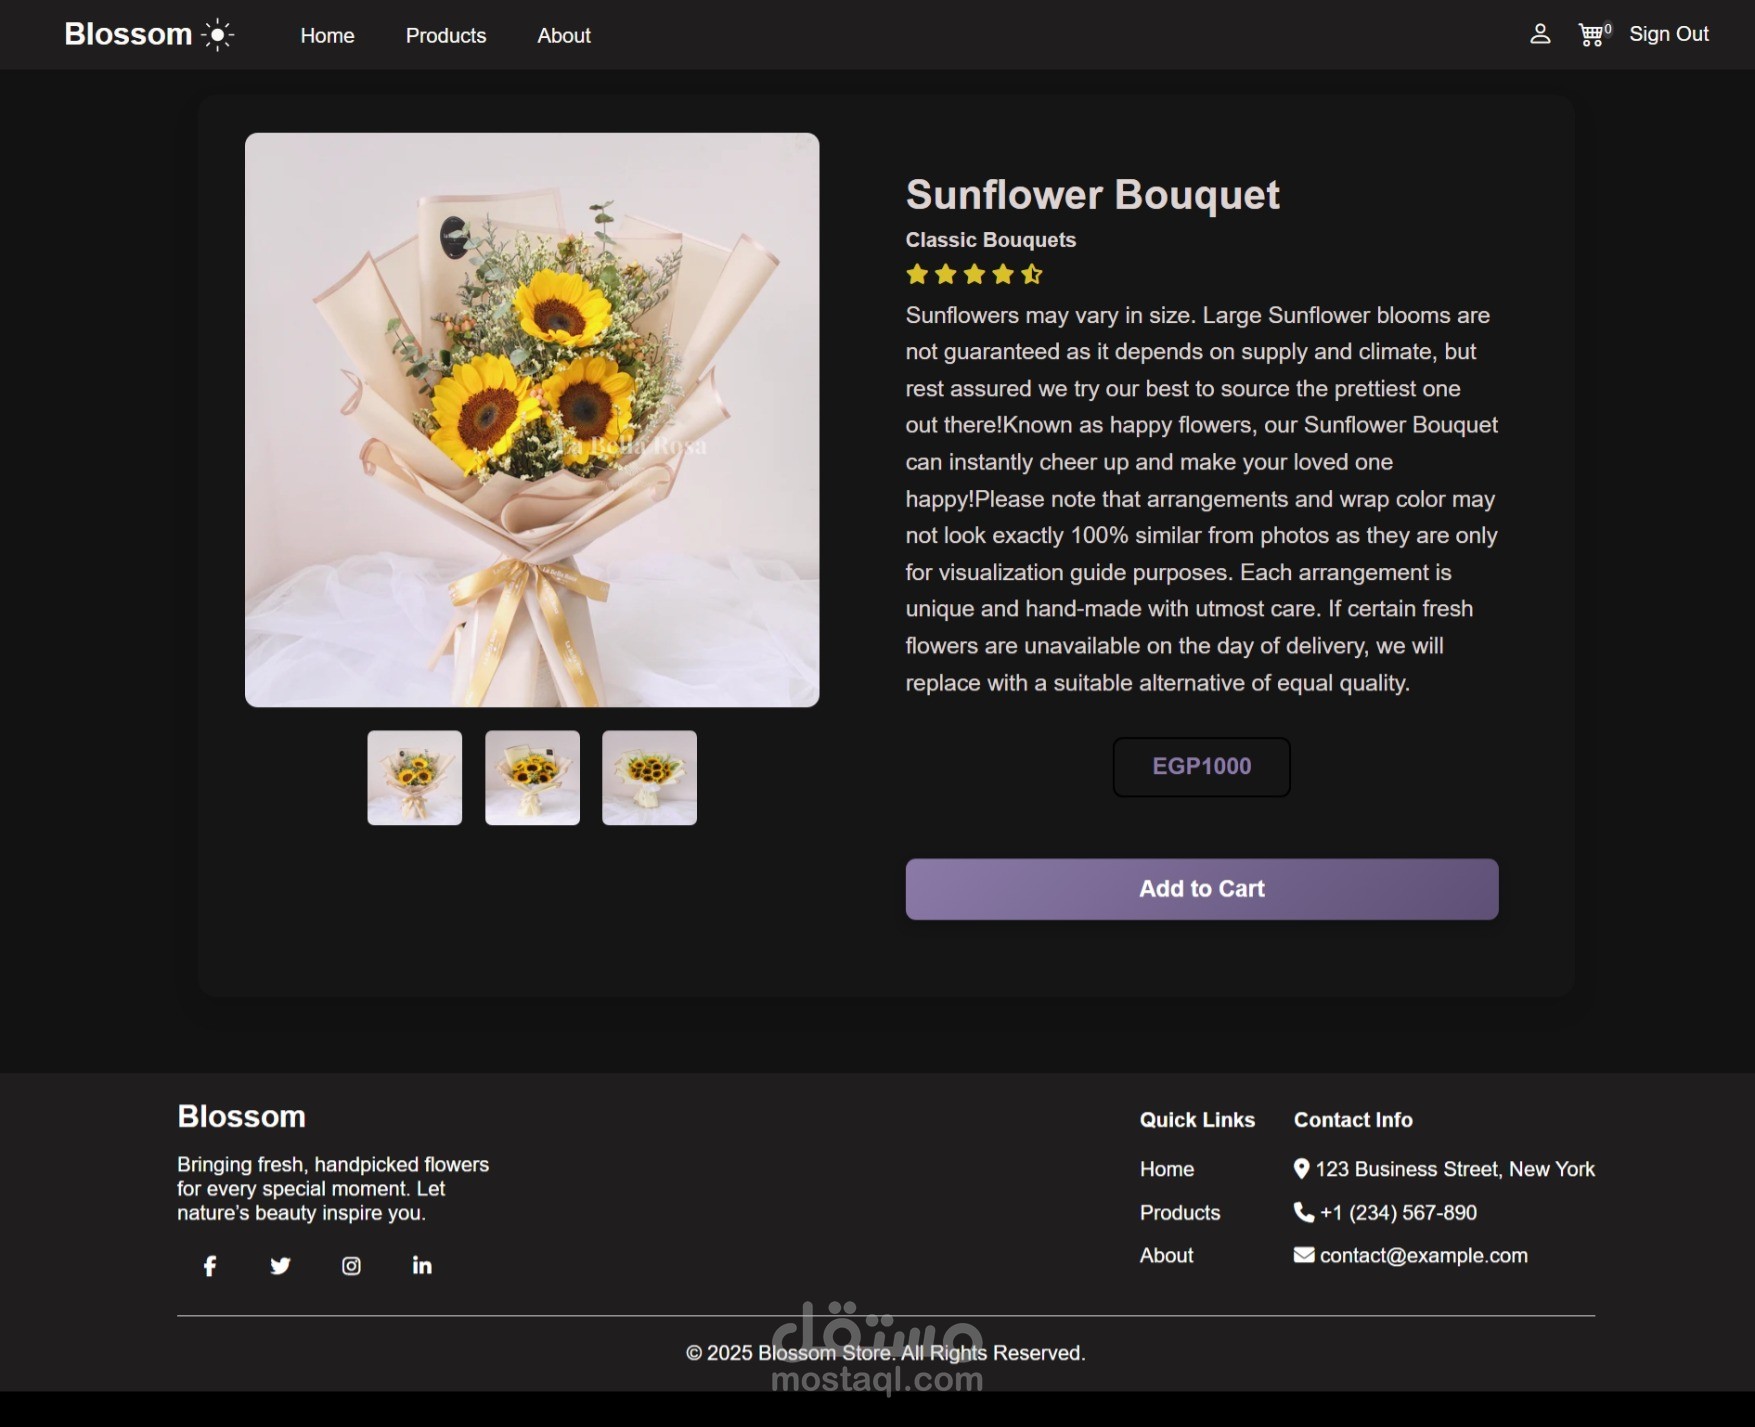The image size is (1755, 1427).
Task: Click the location pin icon
Action: [1301, 1168]
